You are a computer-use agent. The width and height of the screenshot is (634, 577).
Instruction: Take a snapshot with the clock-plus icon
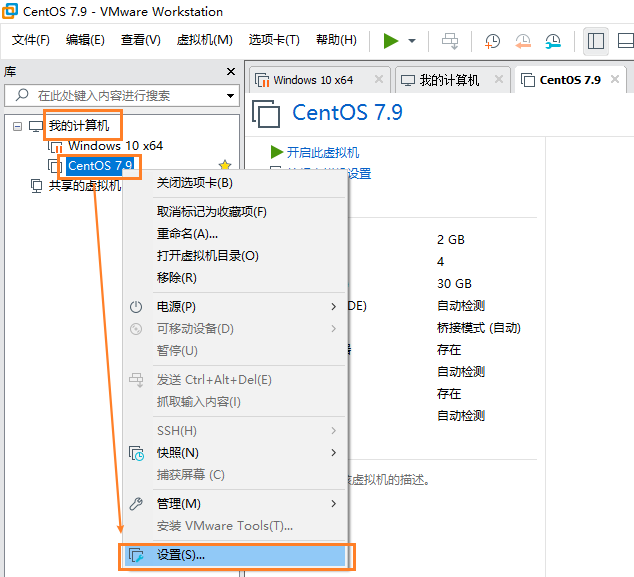click(492, 41)
